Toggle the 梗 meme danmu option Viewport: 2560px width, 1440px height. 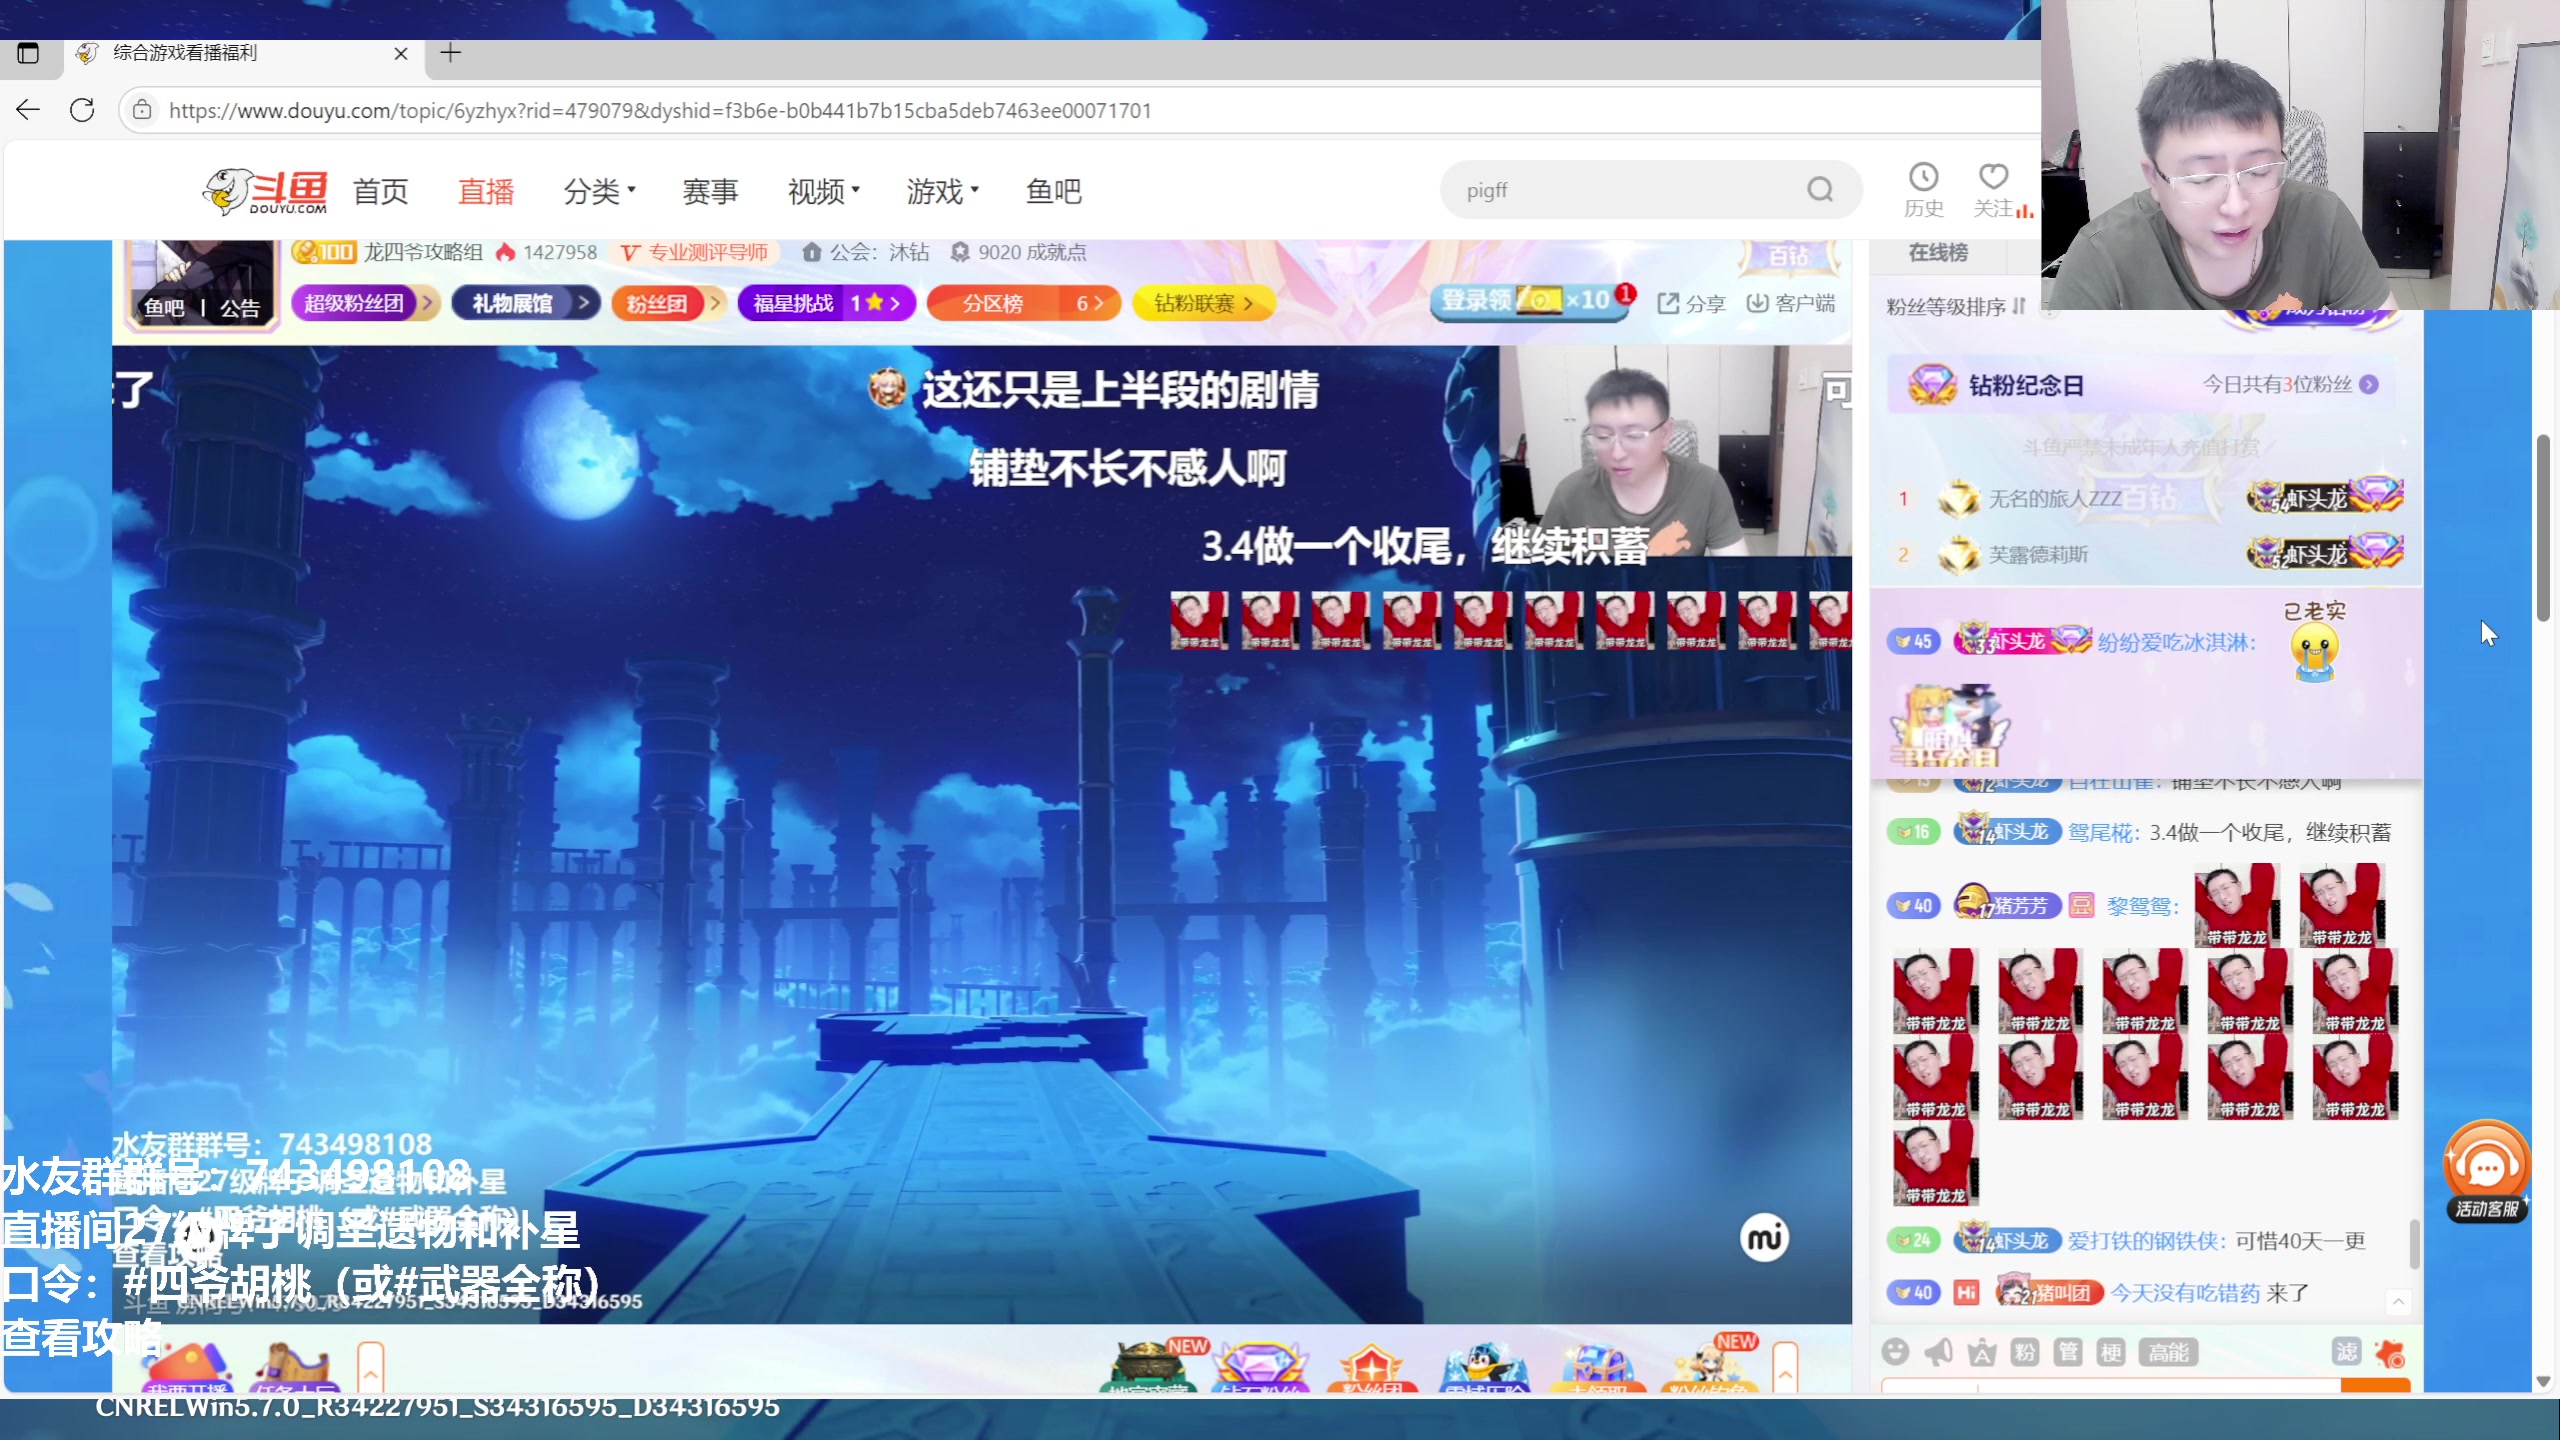point(2111,1353)
